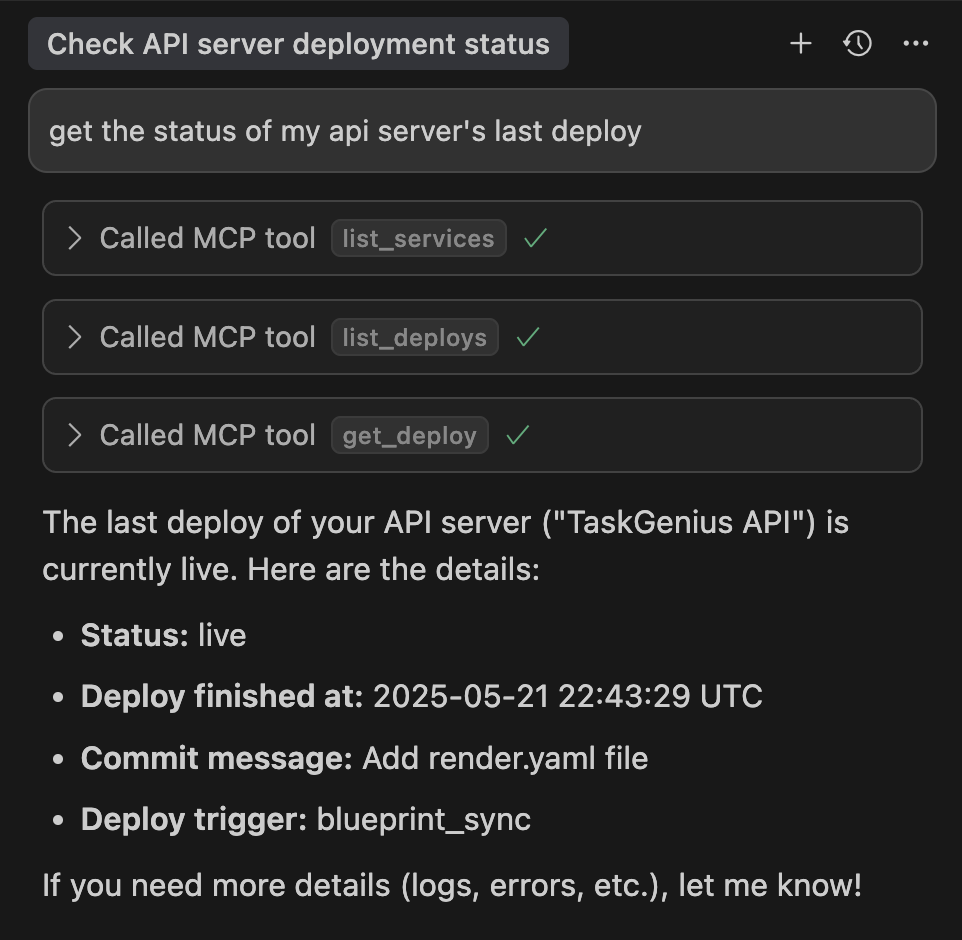Click the blueprint_sync deploy trigger text

pos(423,819)
